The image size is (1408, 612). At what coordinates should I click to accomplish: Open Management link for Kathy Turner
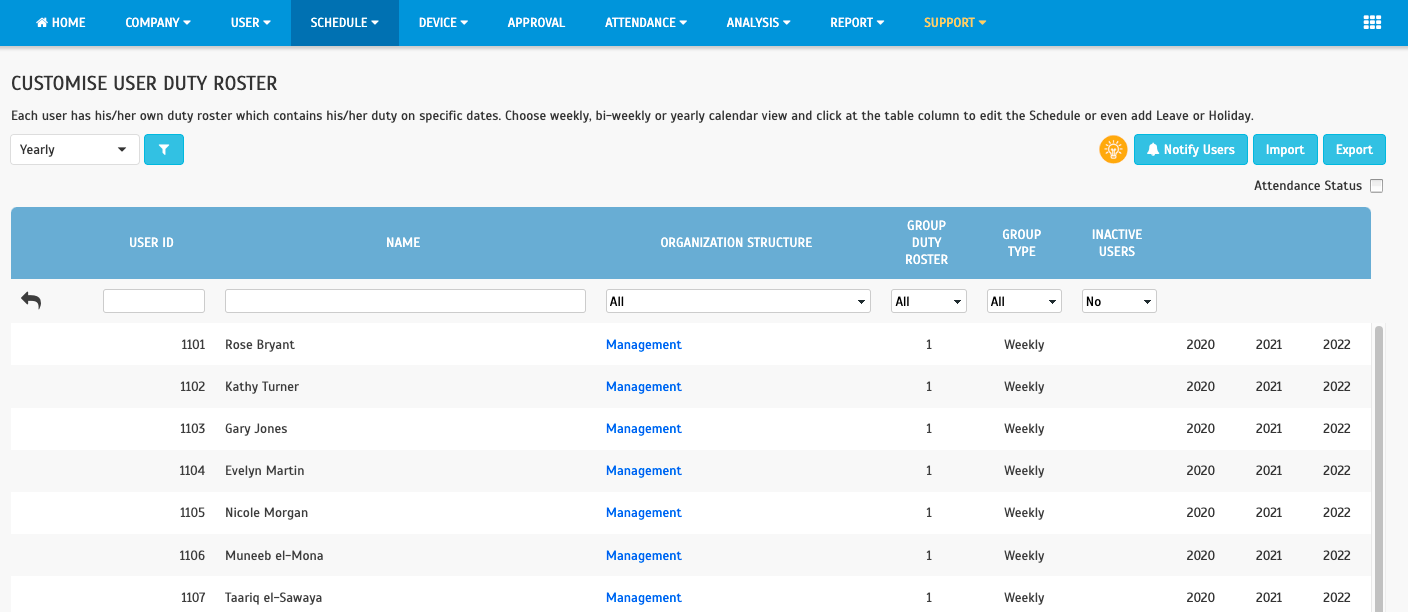pos(644,386)
